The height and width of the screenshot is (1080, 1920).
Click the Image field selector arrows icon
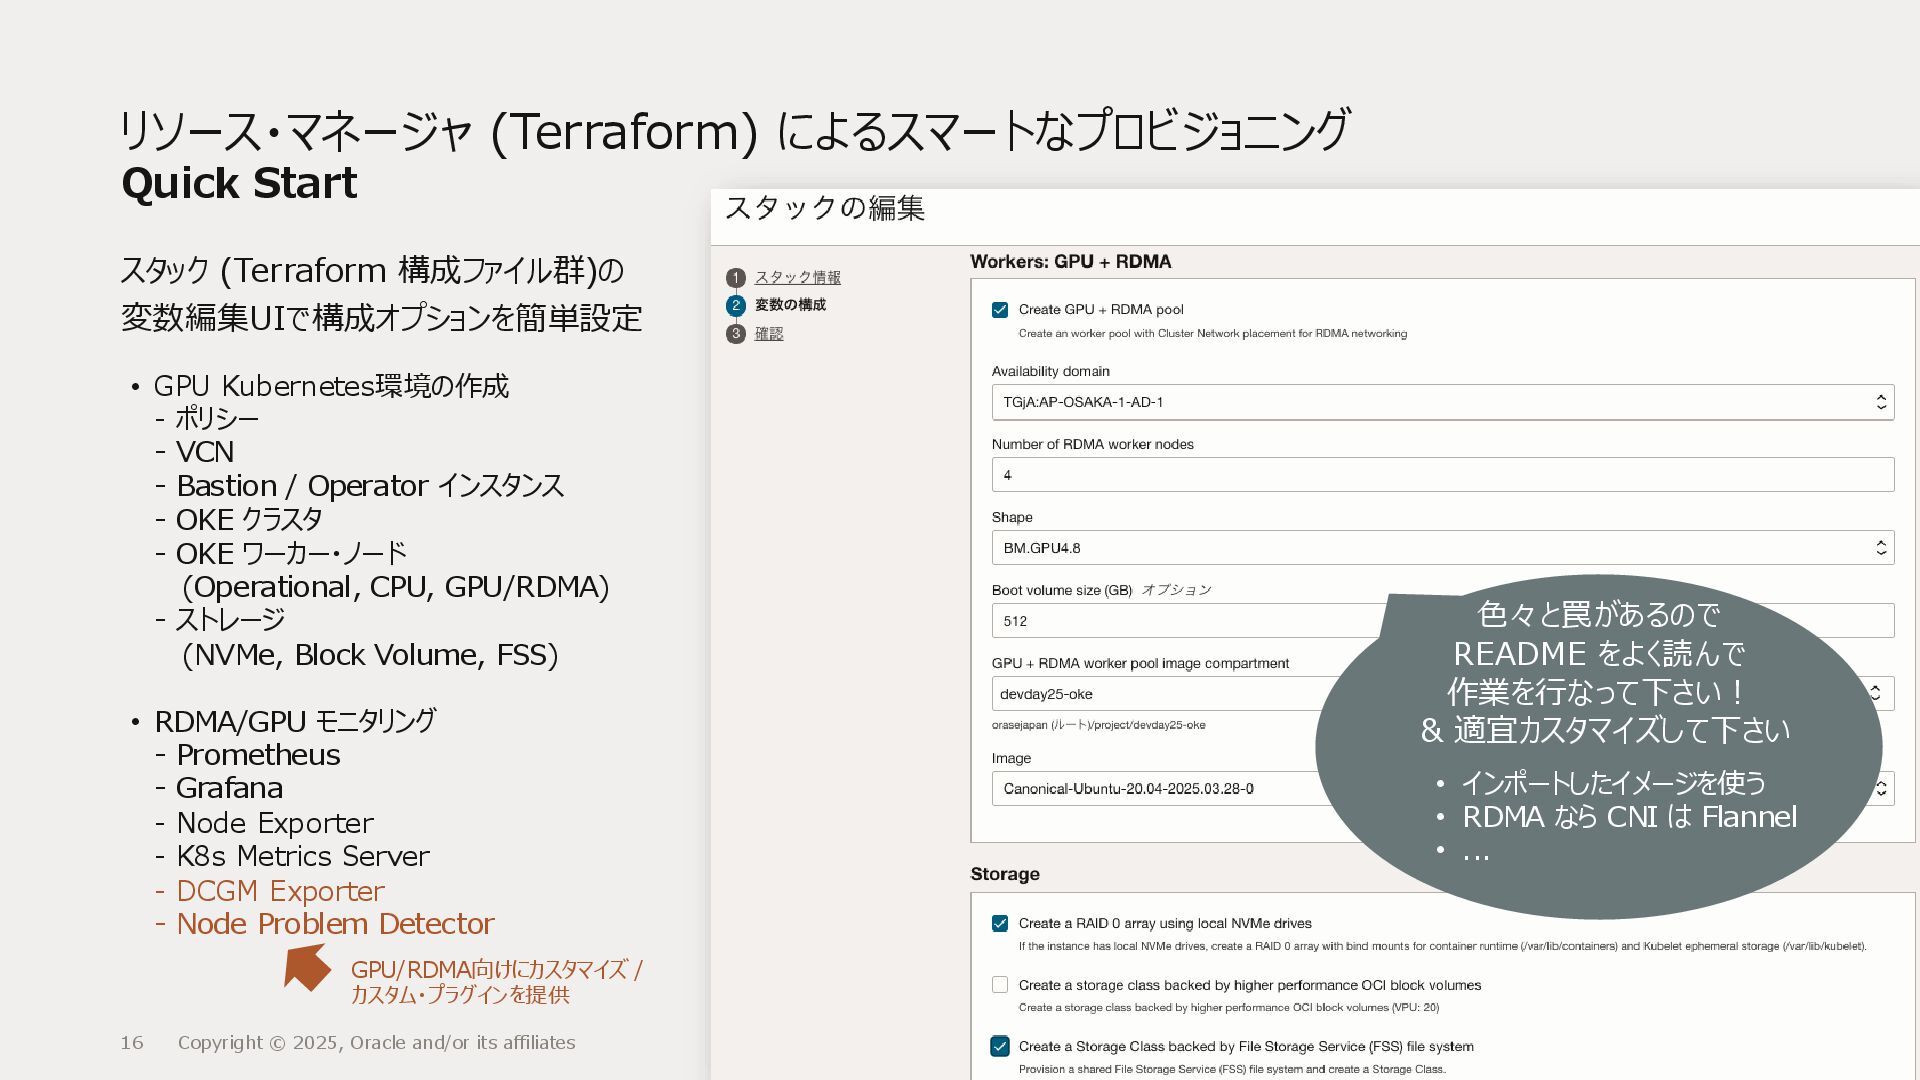pyautogui.click(x=1883, y=788)
